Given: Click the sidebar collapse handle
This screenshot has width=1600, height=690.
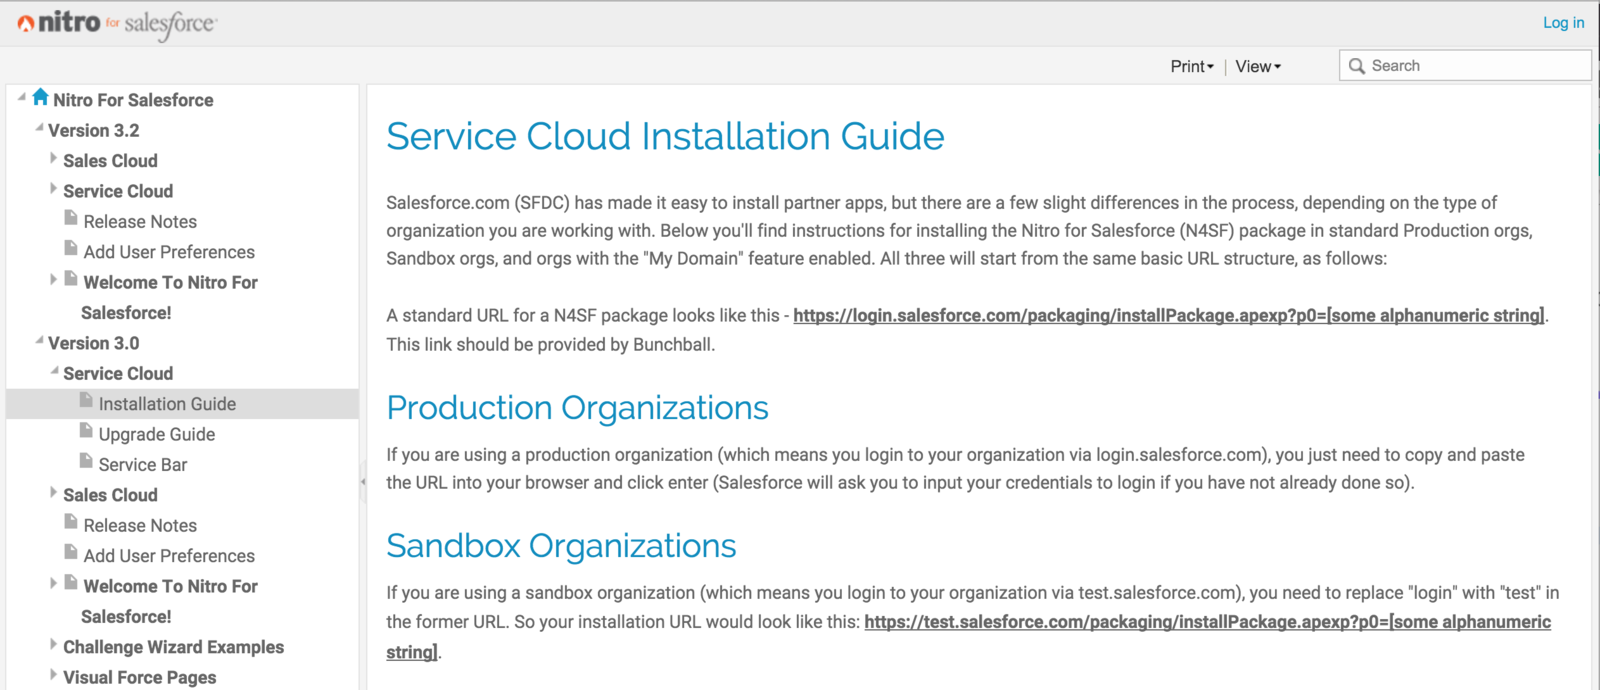Looking at the screenshot, I should point(363,481).
